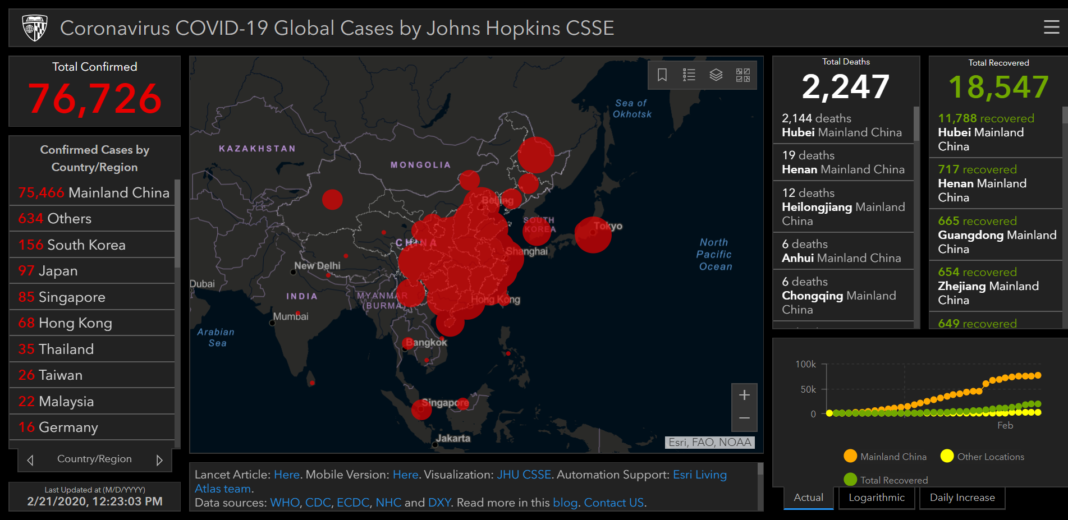Go to next Country/Region list arrow
Image resolution: width=1068 pixels, height=520 pixels.
click(x=159, y=460)
